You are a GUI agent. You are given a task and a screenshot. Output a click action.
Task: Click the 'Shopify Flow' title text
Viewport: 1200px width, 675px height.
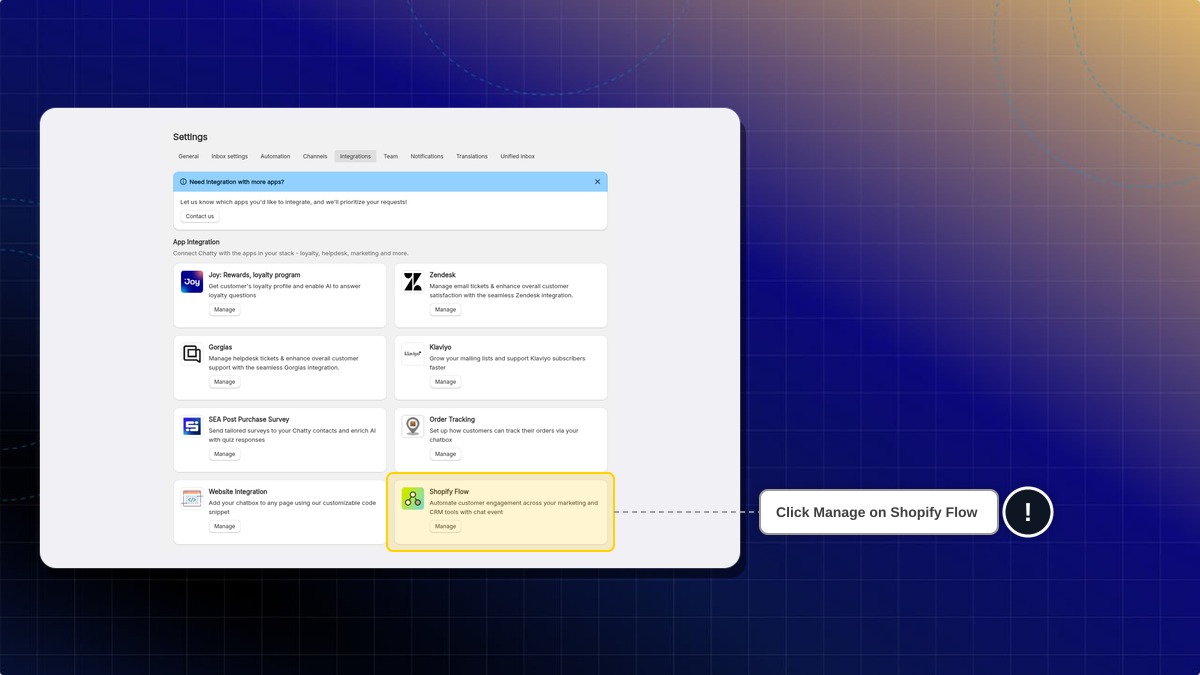coord(449,491)
